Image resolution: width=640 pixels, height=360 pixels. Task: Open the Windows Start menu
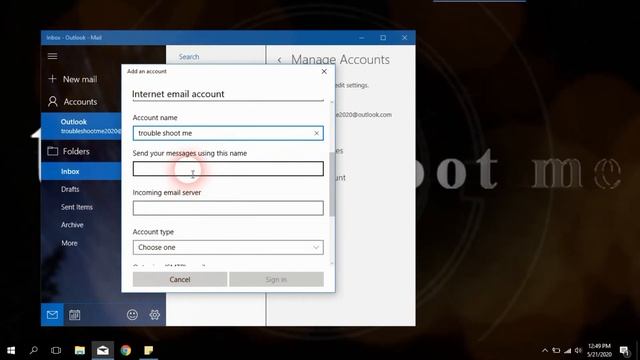(x=11, y=350)
